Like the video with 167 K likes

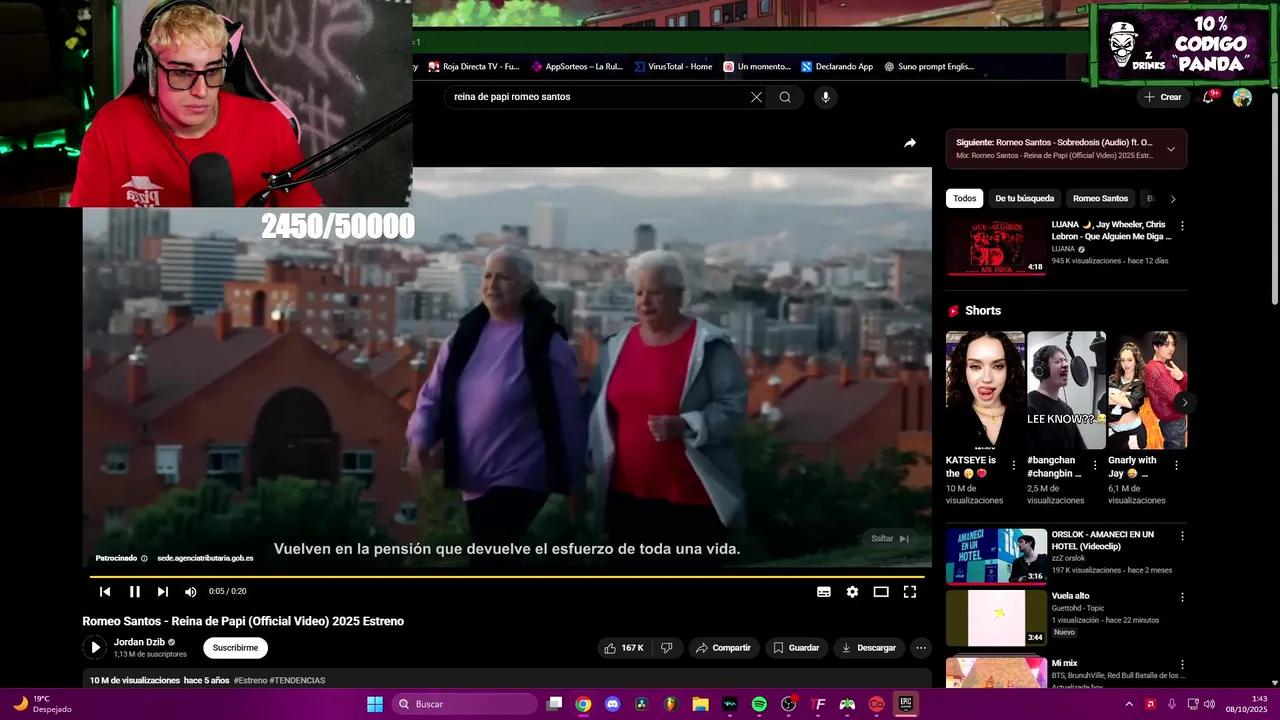pyautogui.click(x=624, y=648)
